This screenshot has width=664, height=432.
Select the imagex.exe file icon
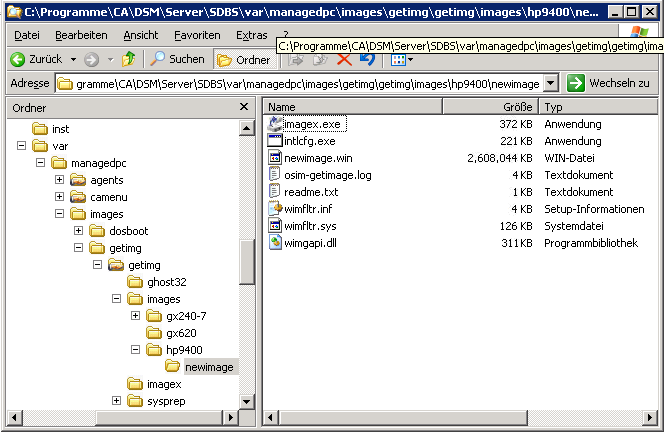pos(275,124)
